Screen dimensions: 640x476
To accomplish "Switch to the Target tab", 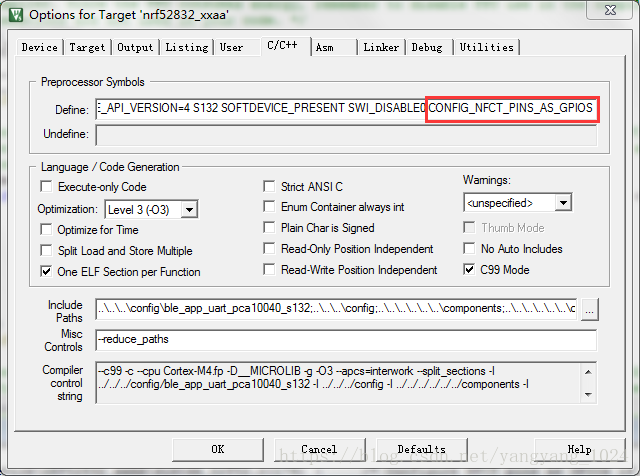I will click(x=87, y=47).
